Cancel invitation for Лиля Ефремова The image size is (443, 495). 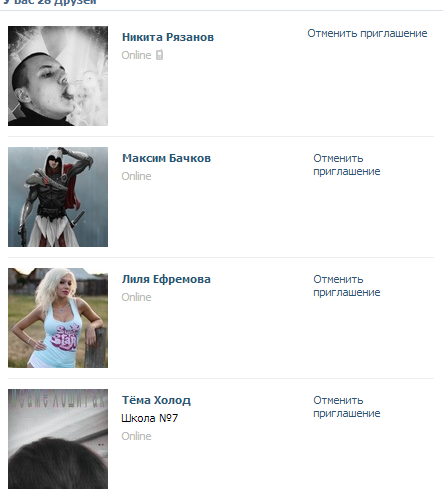pyautogui.click(x=347, y=286)
